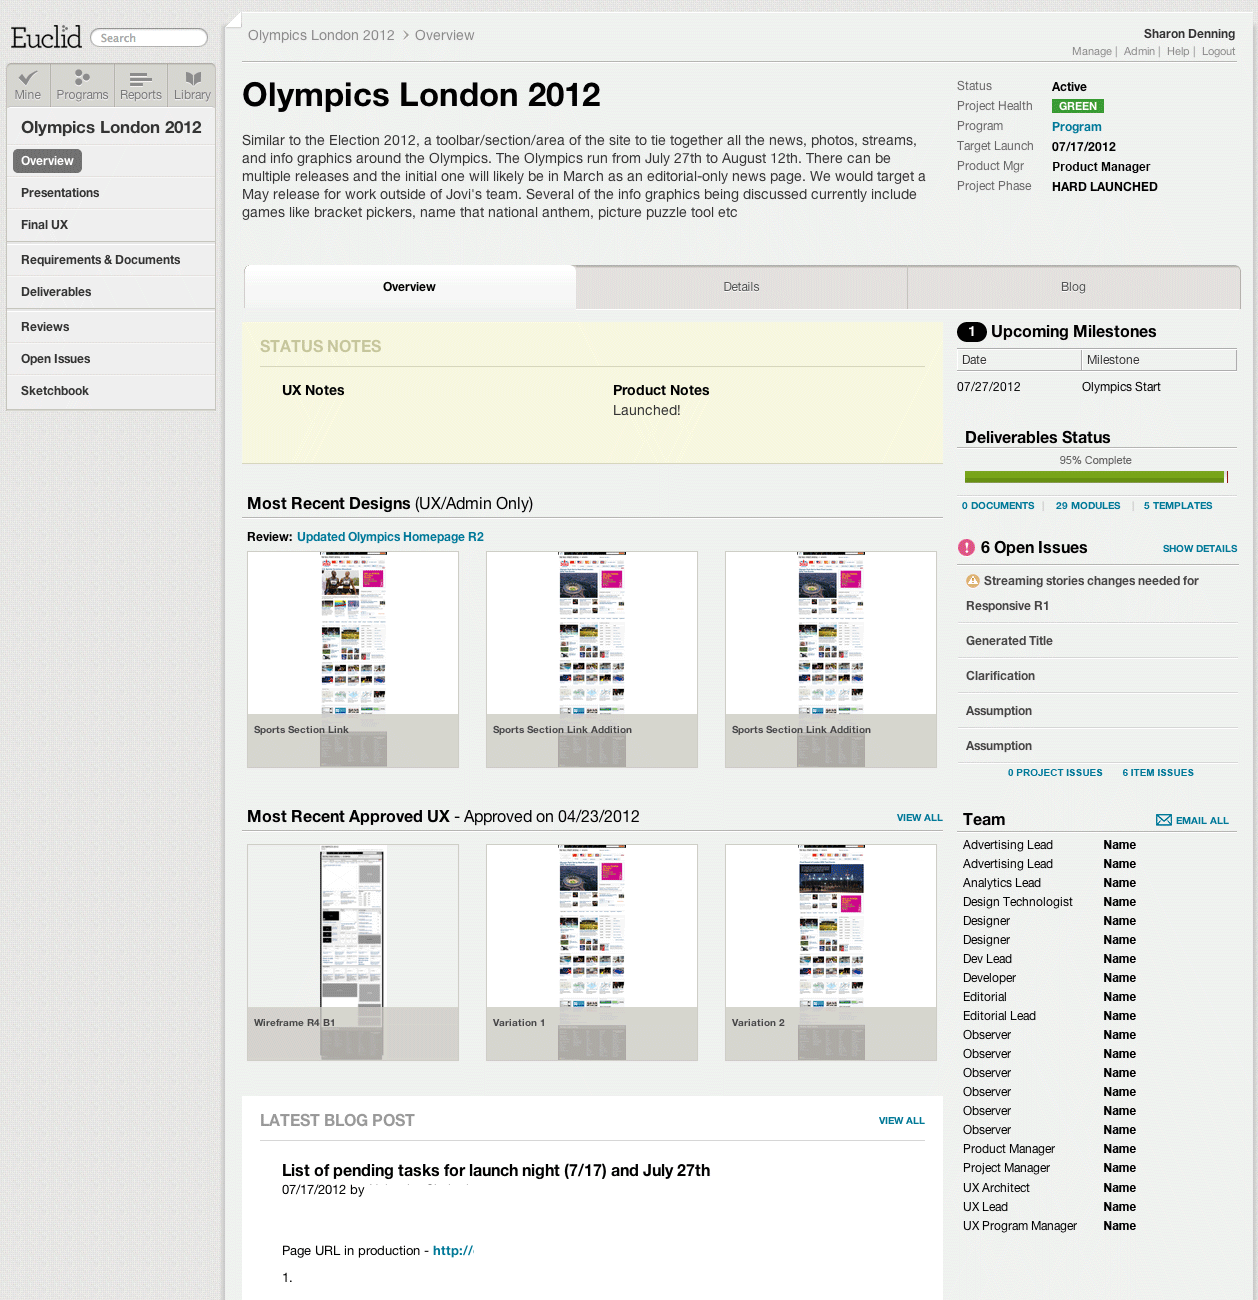Viewport: 1258px width, 1300px height.
Task: Click the red open issues alert icon
Action: (966, 547)
